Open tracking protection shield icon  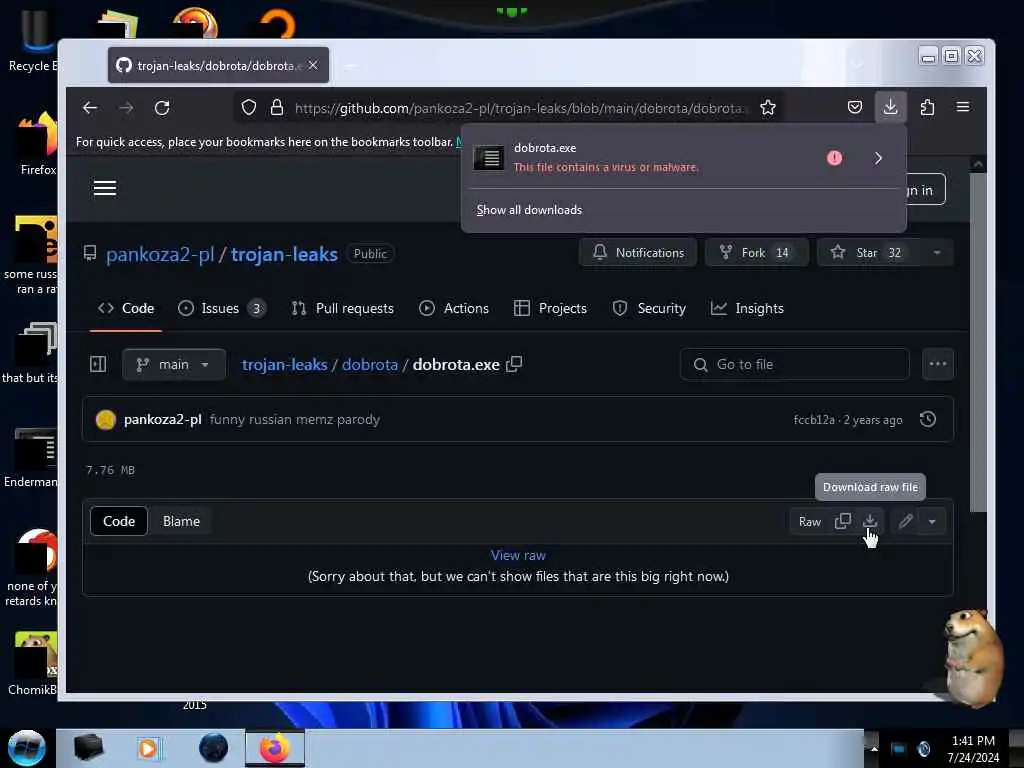[x=249, y=108]
